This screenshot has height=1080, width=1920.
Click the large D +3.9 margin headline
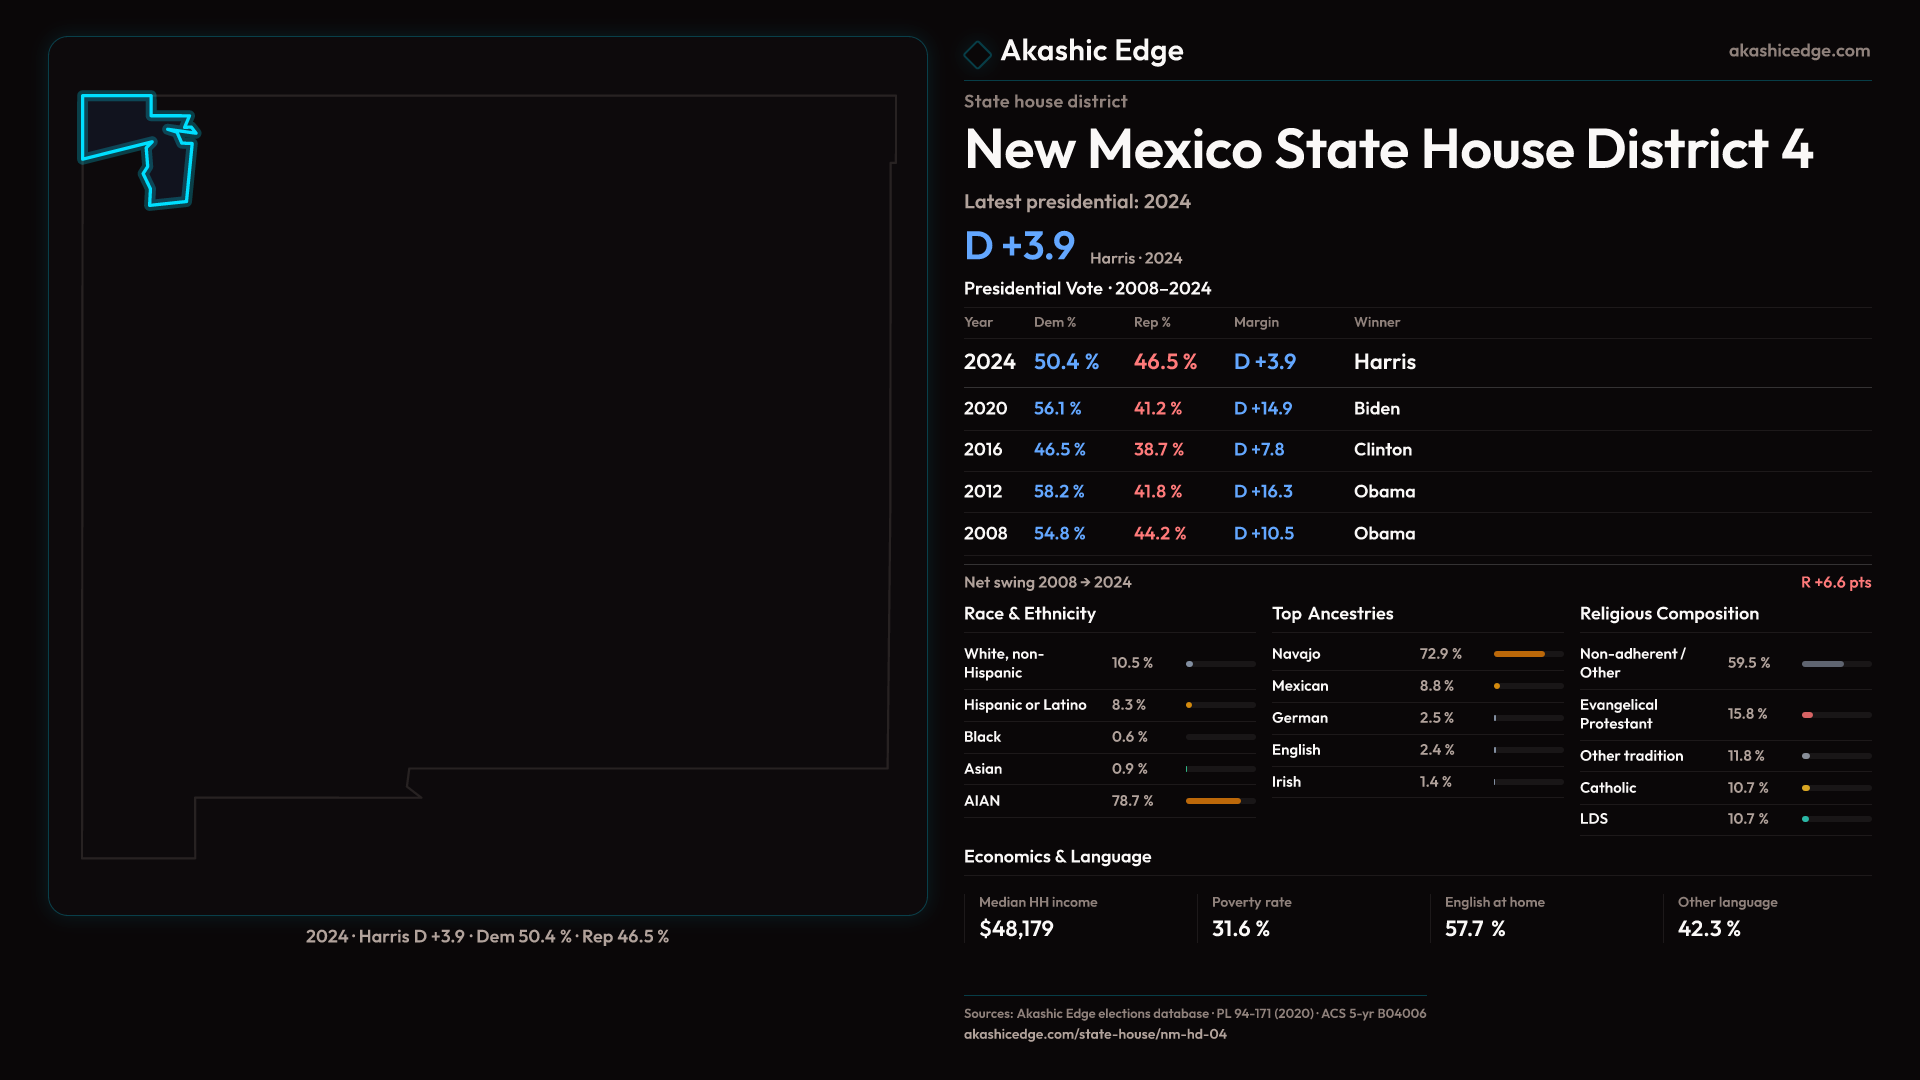(1019, 246)
